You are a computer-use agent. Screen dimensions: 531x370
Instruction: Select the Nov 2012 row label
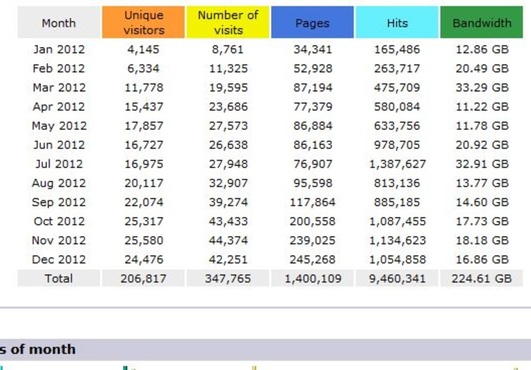tap(59, 240)
